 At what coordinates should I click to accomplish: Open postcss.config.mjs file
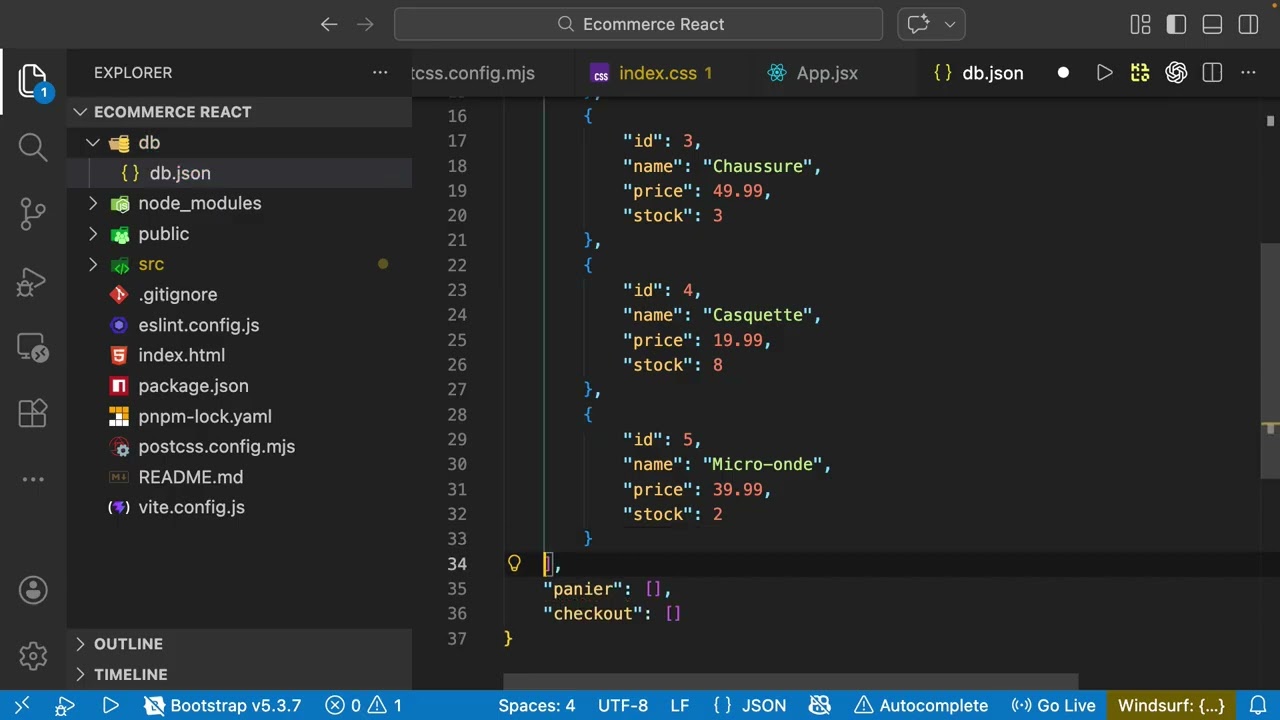click(x=240, y=447)
